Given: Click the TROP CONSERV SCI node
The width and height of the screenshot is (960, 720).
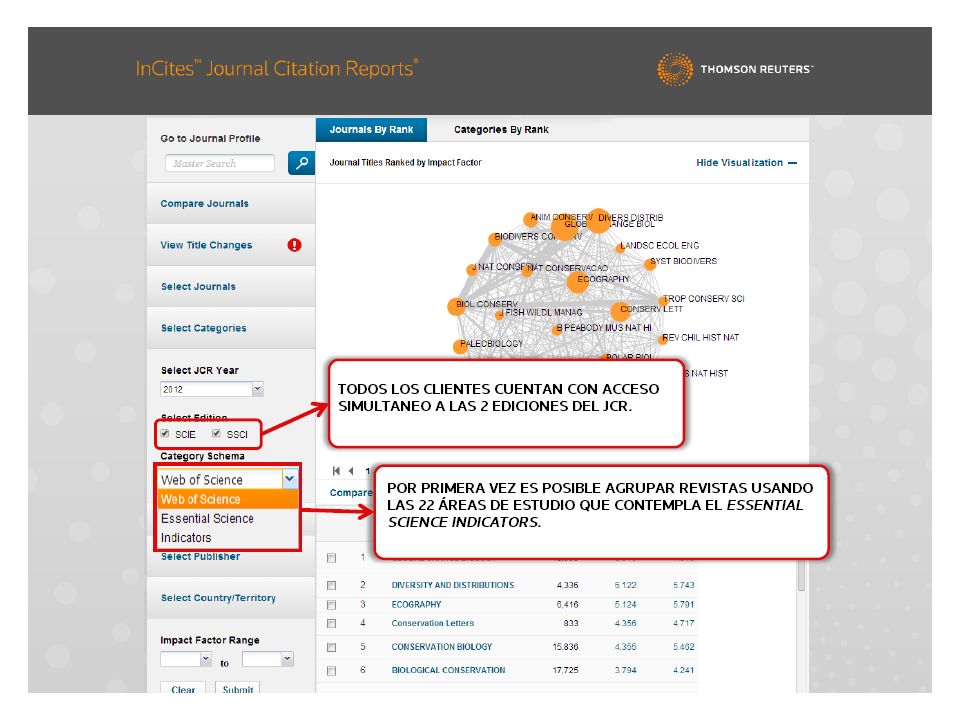Looking at the screenshot, I should [663, 301].
